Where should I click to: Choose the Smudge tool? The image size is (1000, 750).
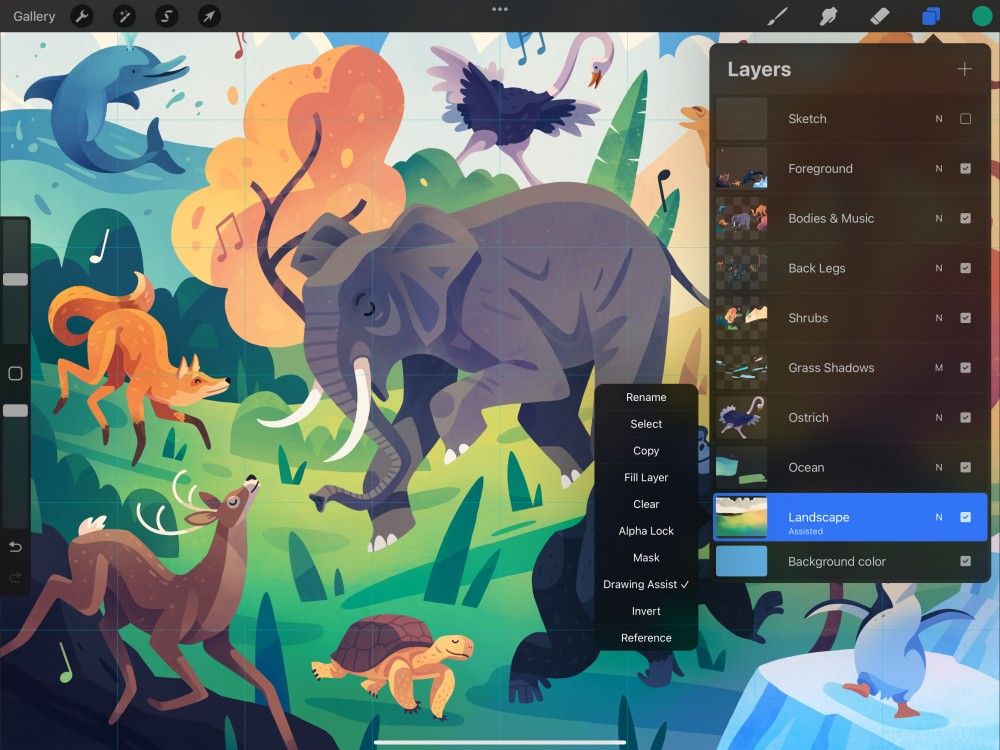[x=829, y=16]
